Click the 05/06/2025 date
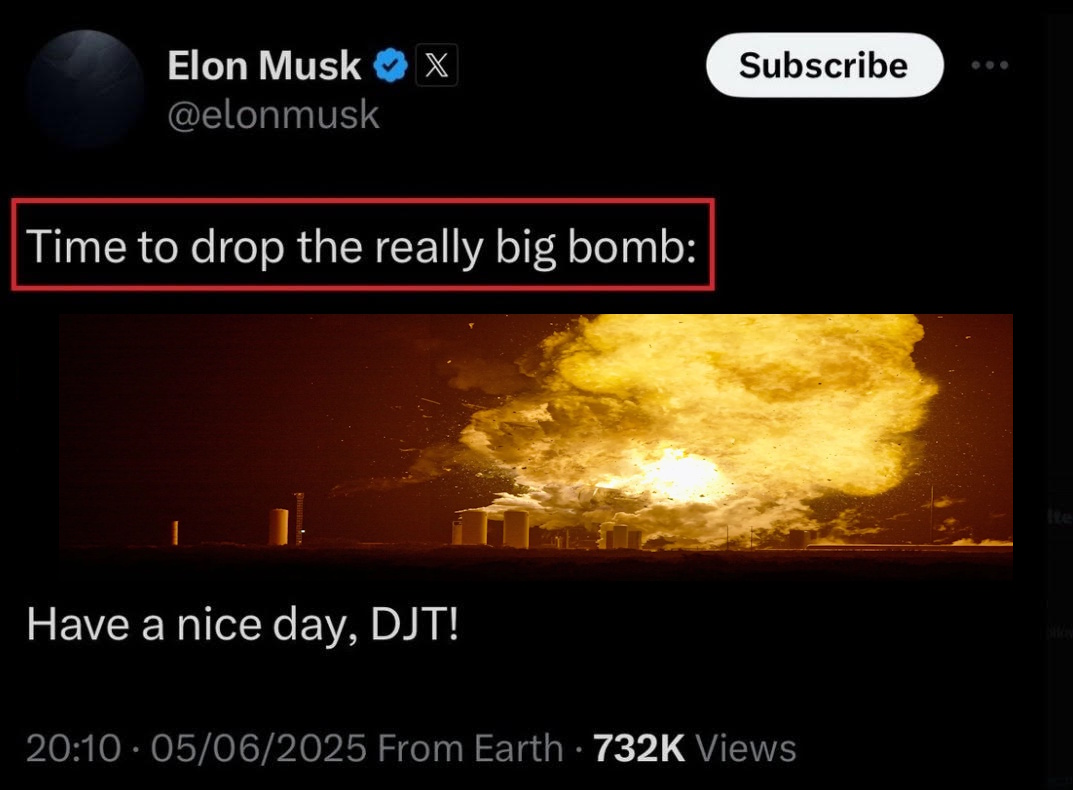This screenshot has height=790, width=1073. (259, 748)
